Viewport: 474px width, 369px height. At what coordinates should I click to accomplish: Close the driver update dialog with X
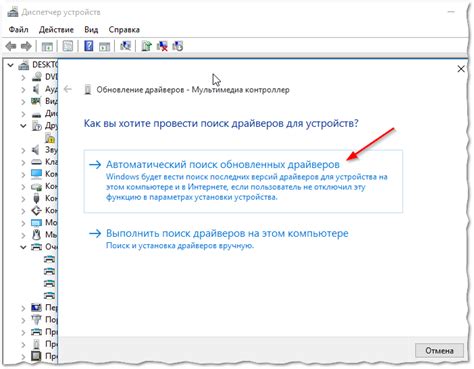[x=461, y=69]
